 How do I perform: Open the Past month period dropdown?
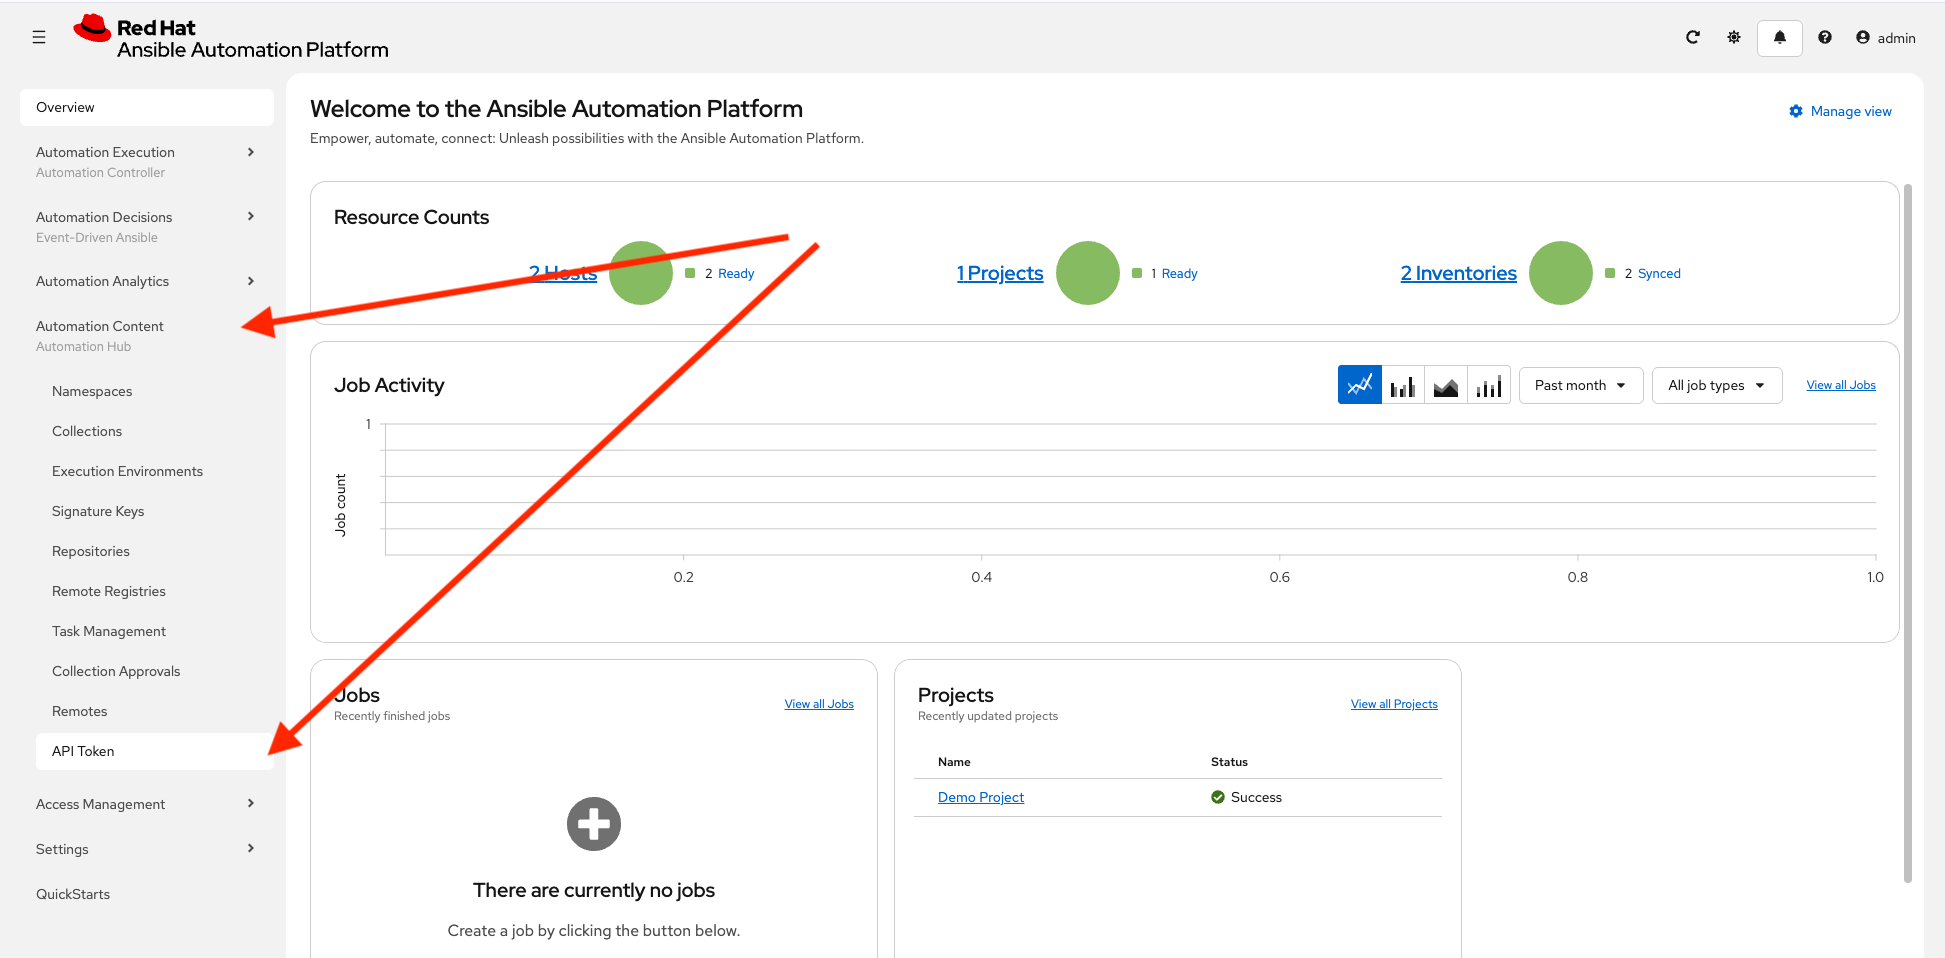point(1580,386)
